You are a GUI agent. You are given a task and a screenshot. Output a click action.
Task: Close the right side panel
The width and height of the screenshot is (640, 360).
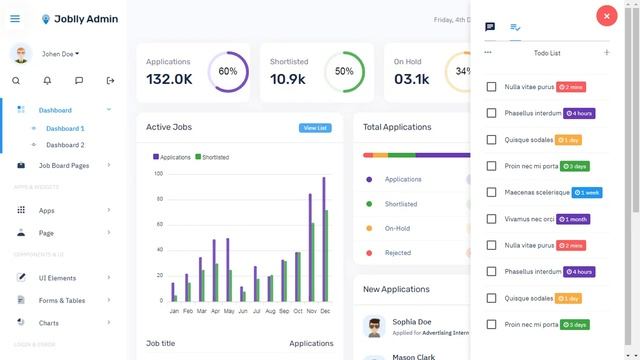pyautogui.click(x=607, y=16)
